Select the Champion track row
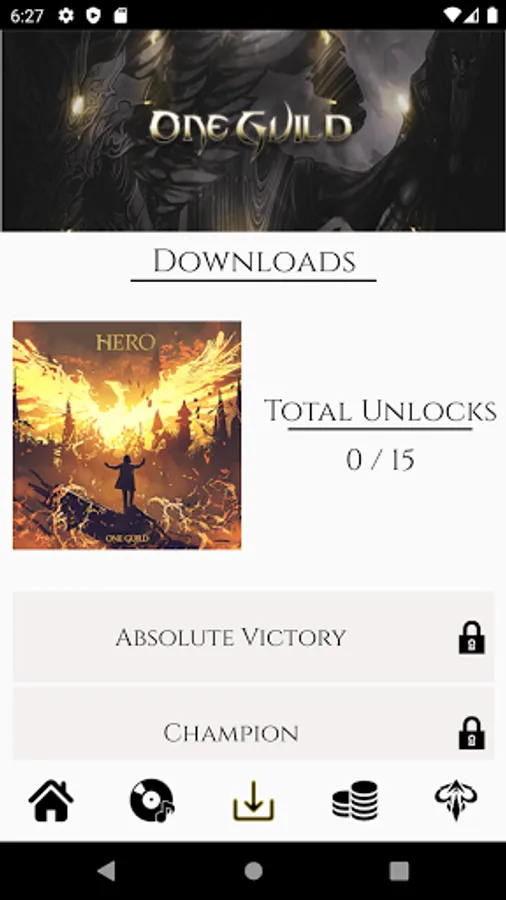 (x=253, y=724)
